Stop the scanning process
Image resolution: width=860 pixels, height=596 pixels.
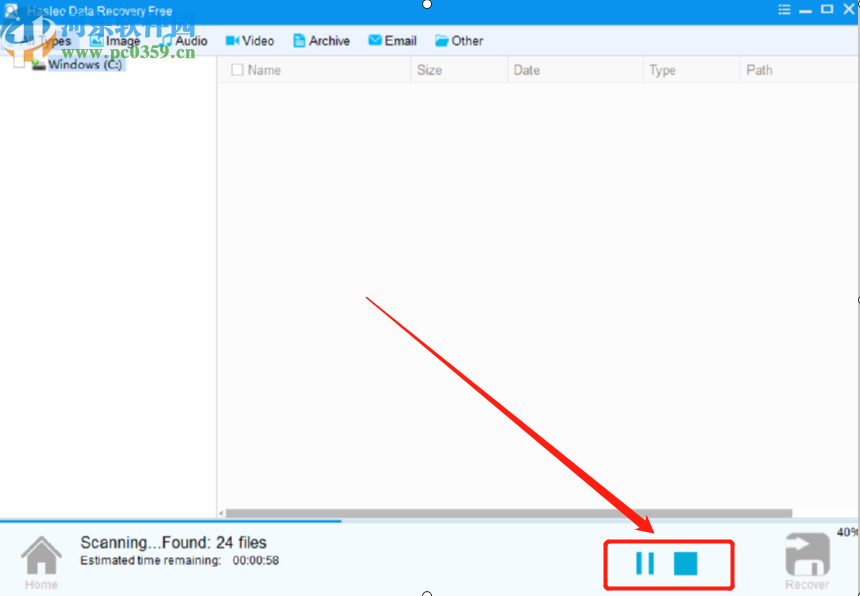point(686,563)
